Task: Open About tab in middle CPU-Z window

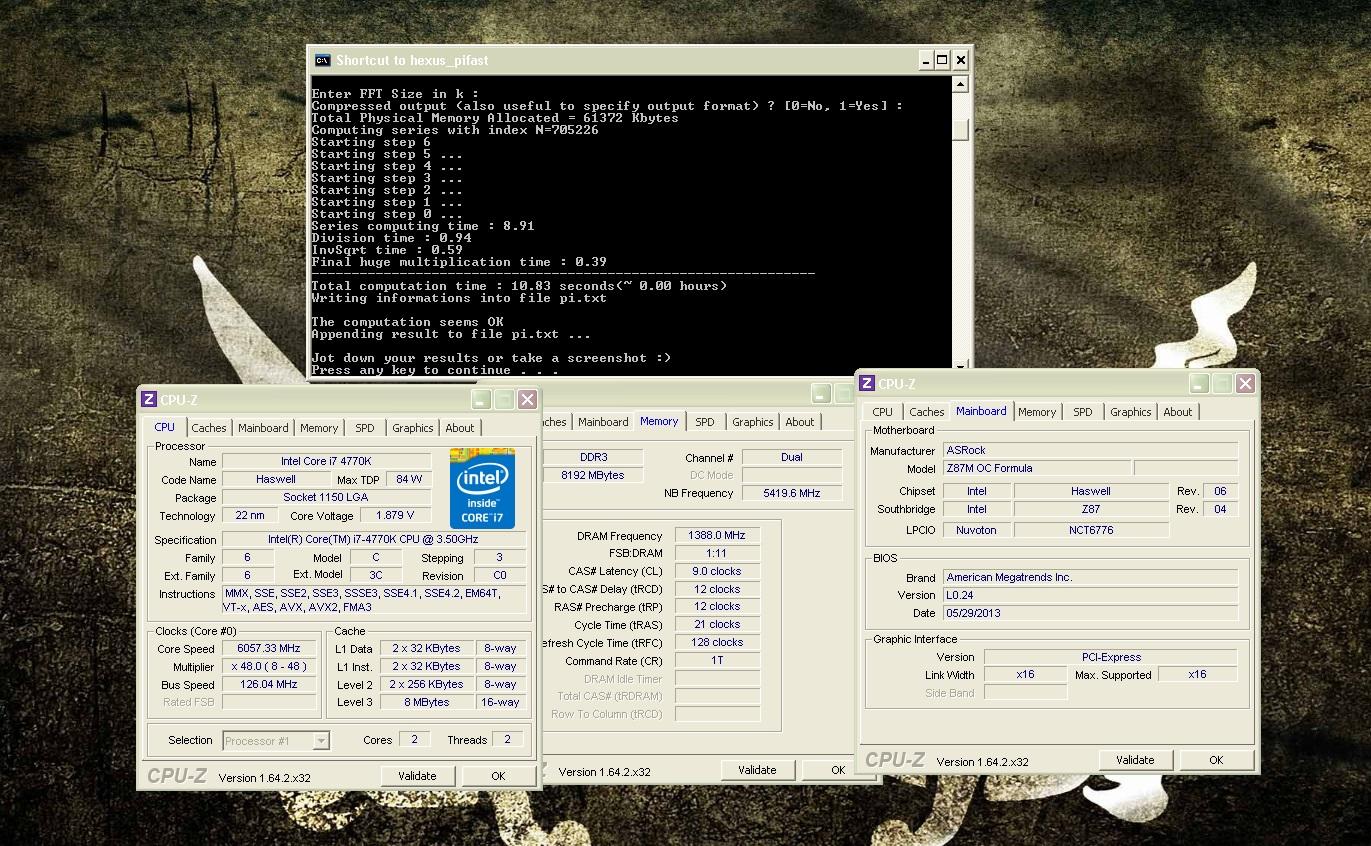Action: point(800,422)
